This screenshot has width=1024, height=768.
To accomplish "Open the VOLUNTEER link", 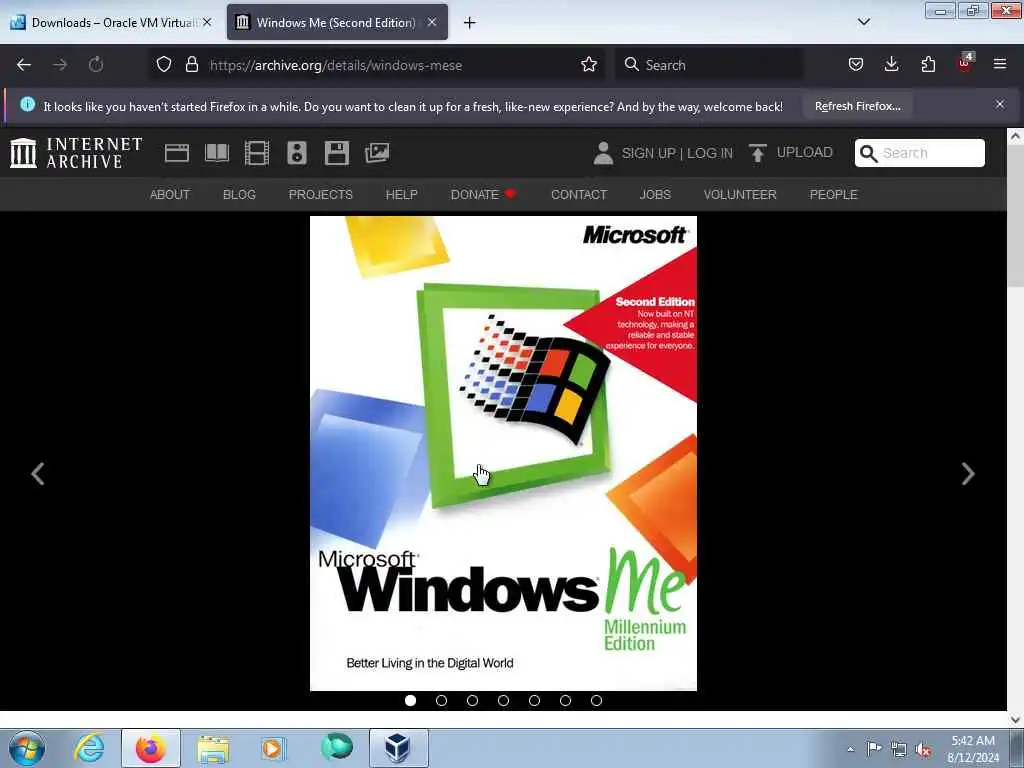I will coord(740,195).
